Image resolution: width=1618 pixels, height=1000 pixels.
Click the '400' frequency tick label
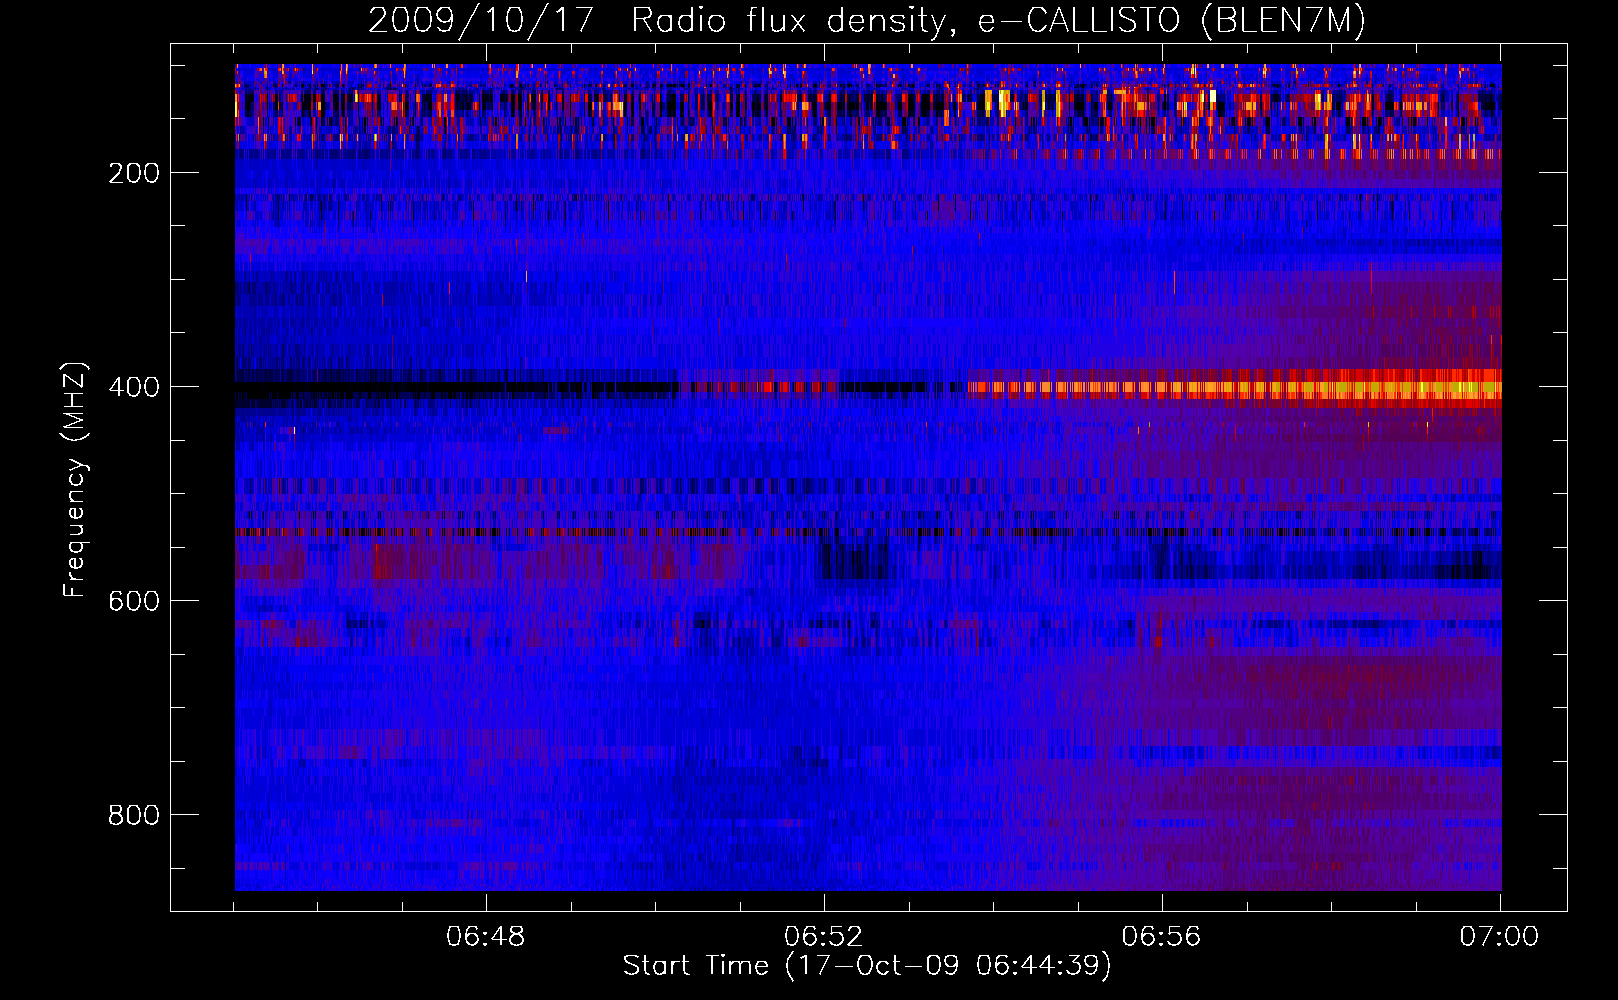134,387
